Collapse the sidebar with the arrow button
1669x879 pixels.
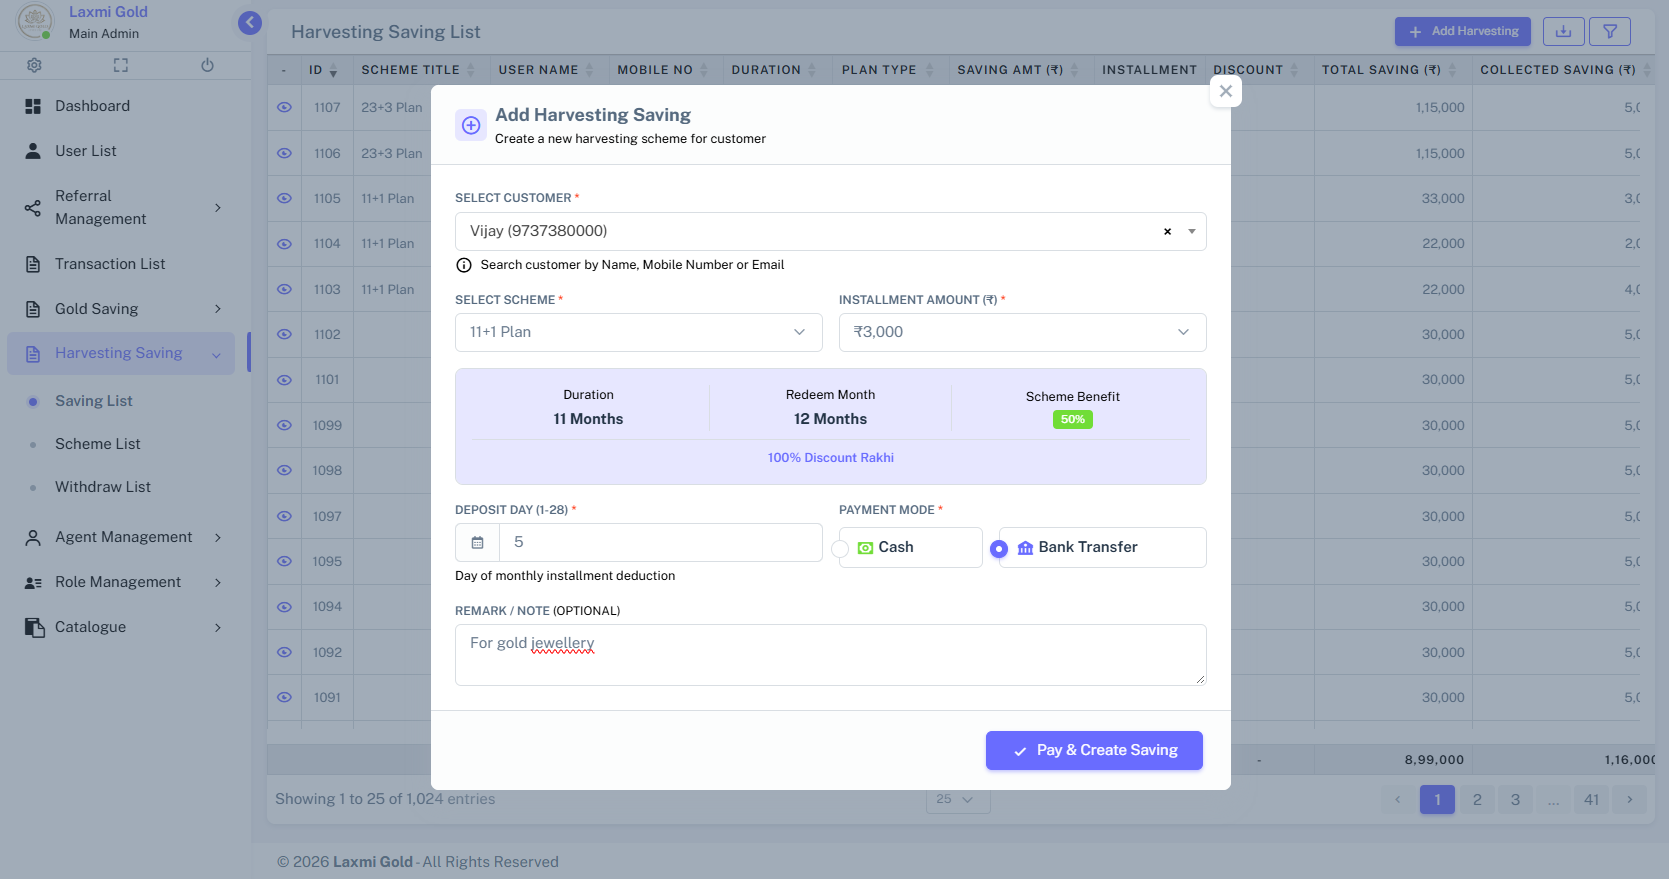[250, 22]
